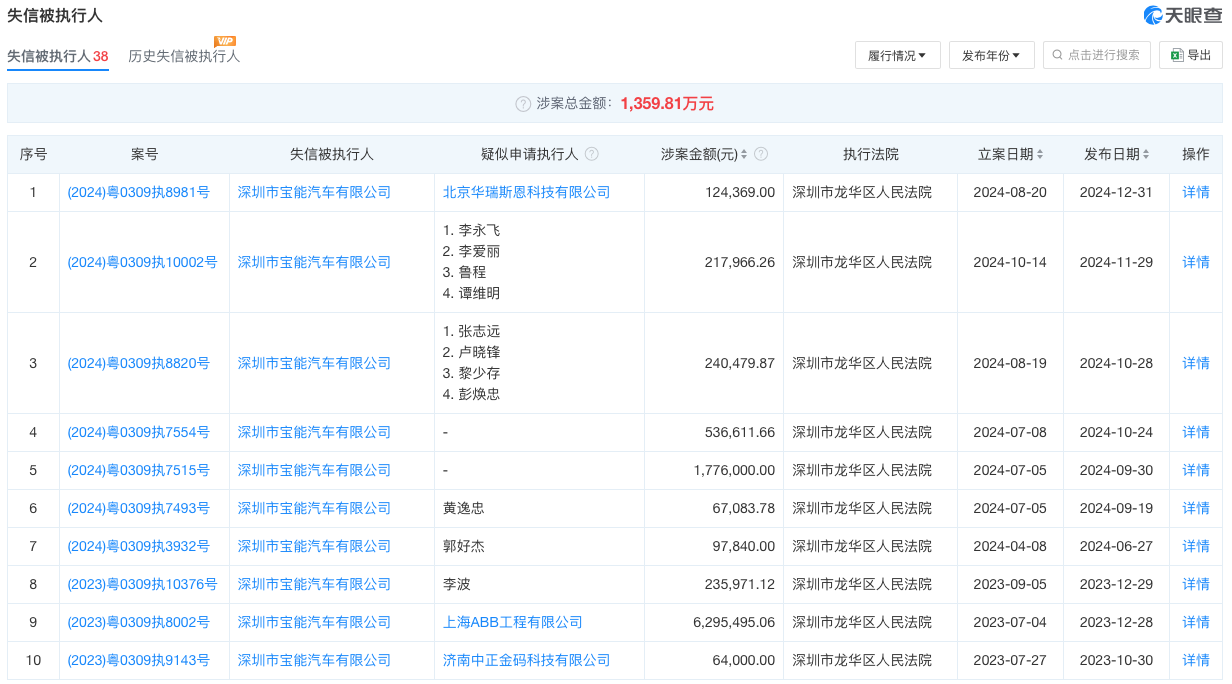Open case (2024)粤0309执10002号
This screenshot has height=684, width=1232.
(x=142, y=262)
